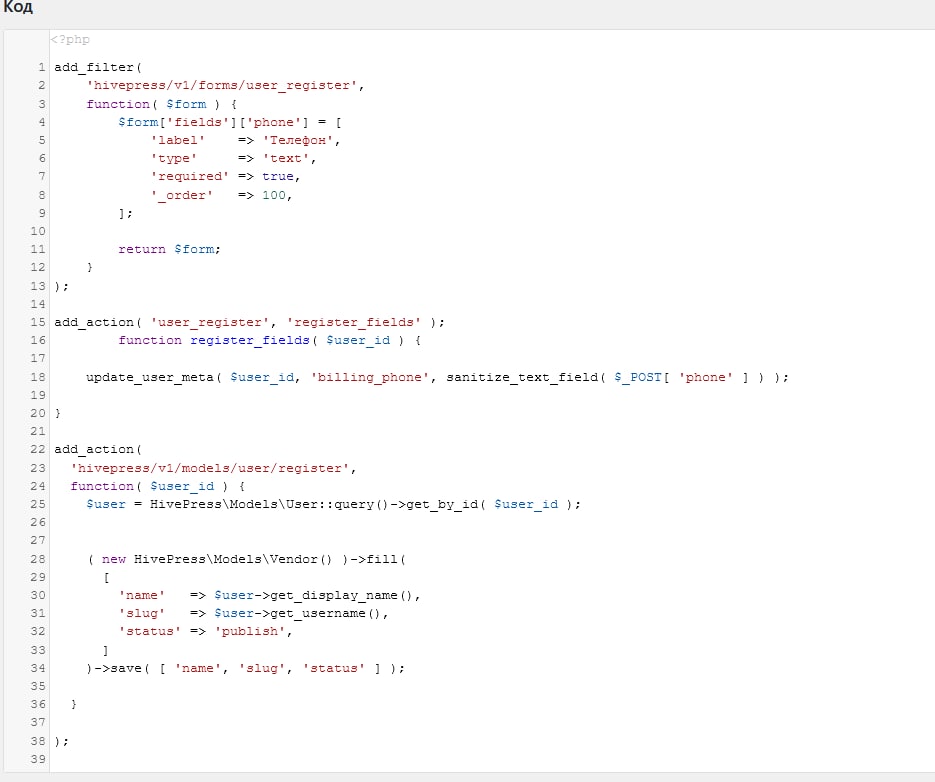935x782 pixels.
Task: Click 'add_filter(' on line 1
Action: click(98, 67)
